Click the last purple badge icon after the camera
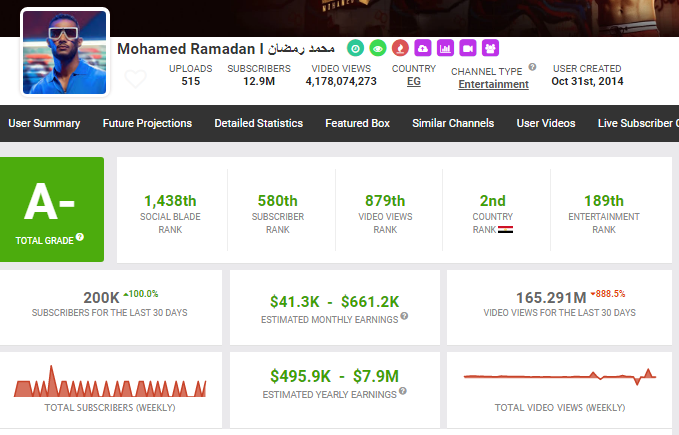 coord(490,48)
